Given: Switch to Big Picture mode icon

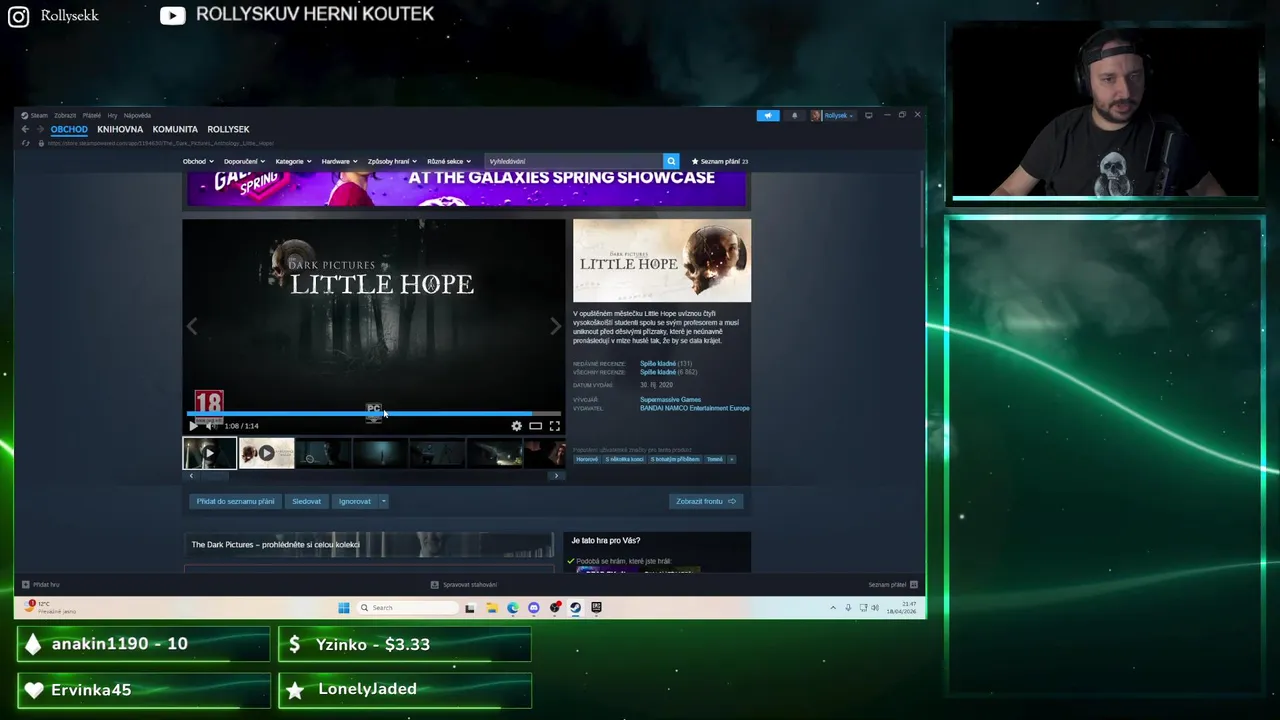Looking at the screenshot, I should (x=868, y=115).
